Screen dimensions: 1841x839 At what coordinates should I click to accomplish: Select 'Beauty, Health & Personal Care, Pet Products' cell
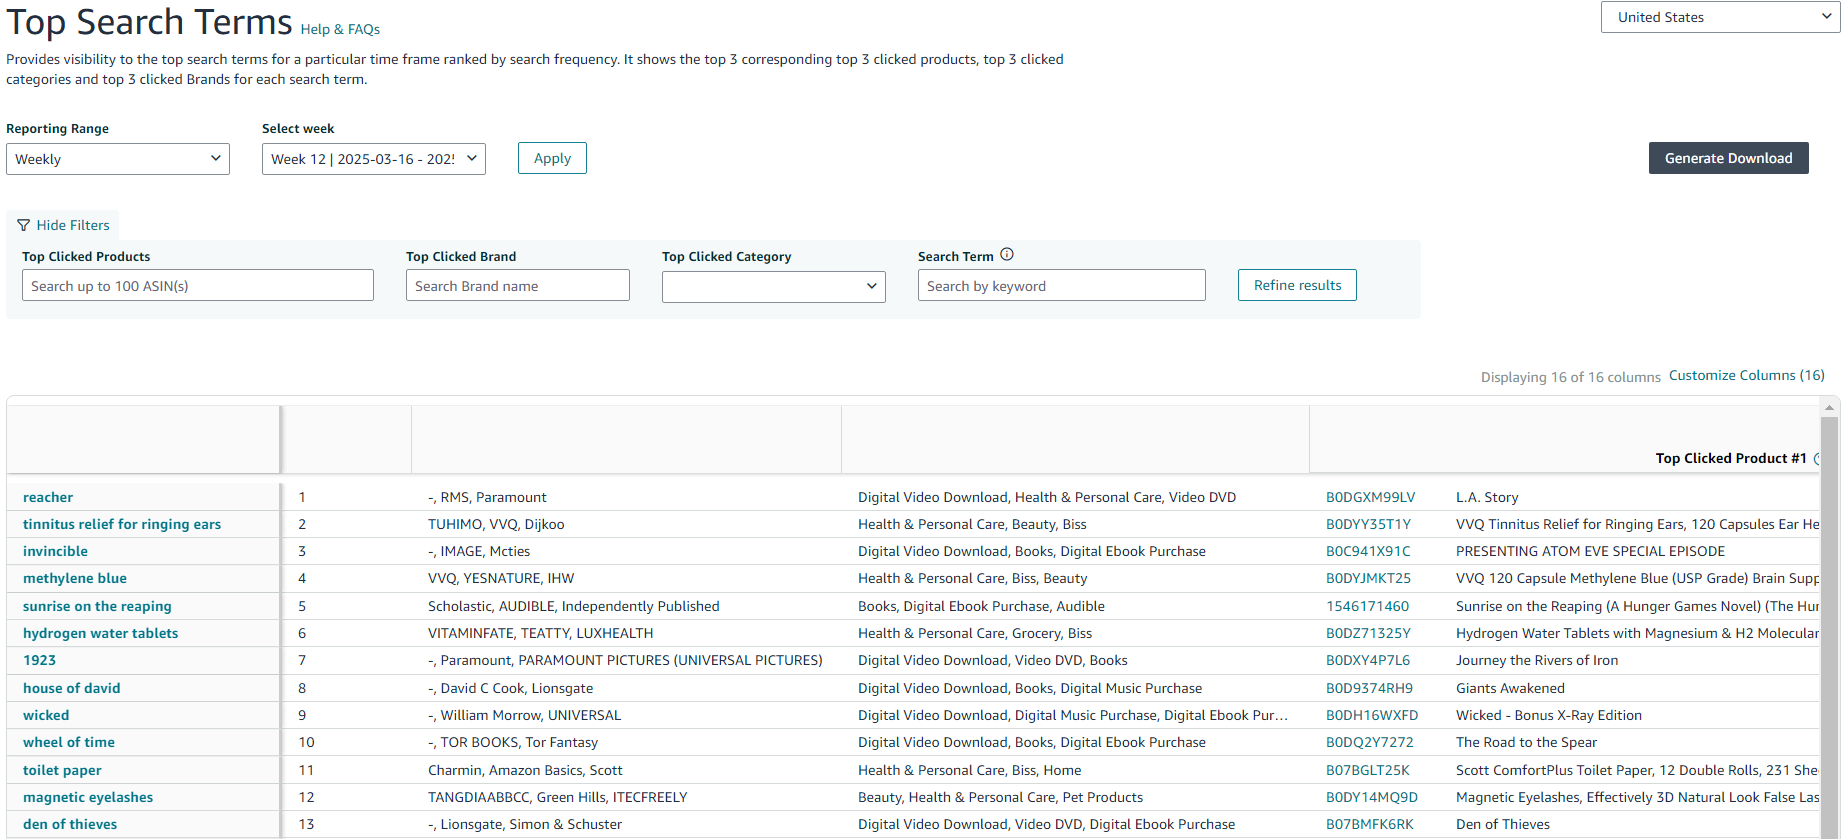coord(1000,797)
